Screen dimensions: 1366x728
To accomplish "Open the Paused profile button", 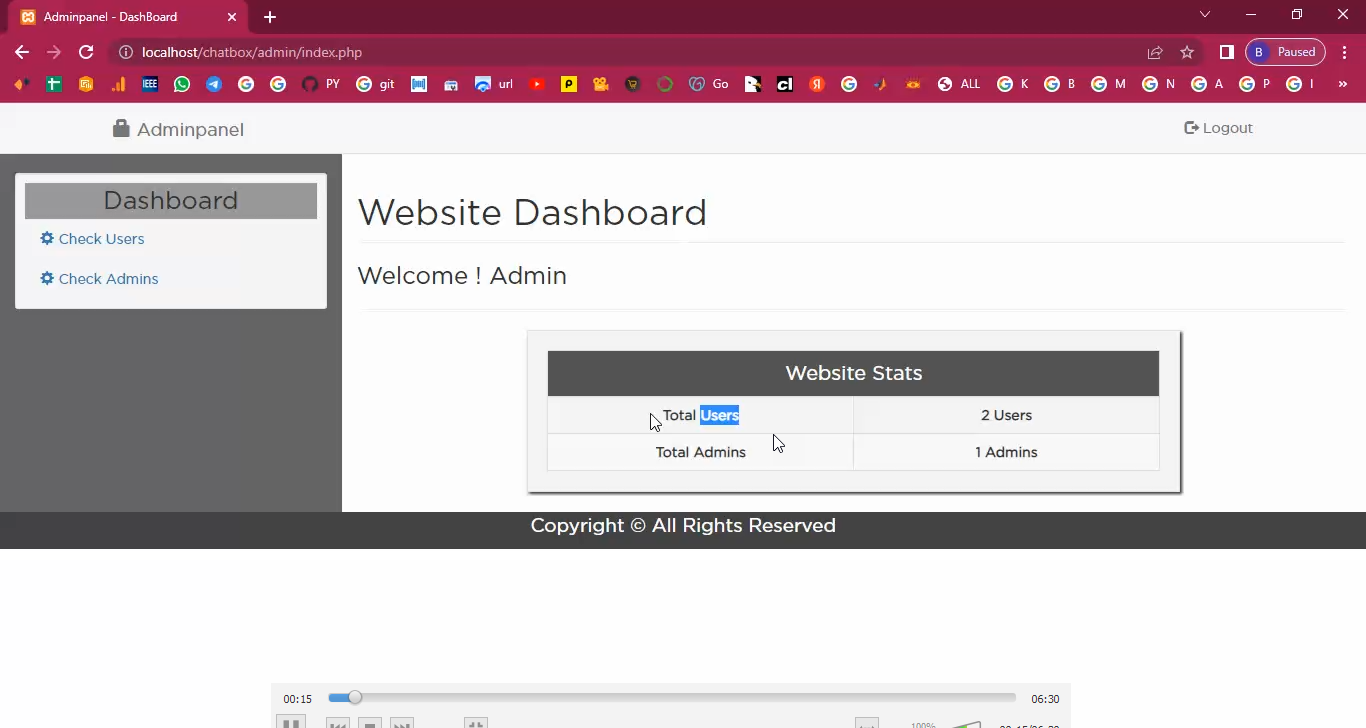I will pos(1285,52).
